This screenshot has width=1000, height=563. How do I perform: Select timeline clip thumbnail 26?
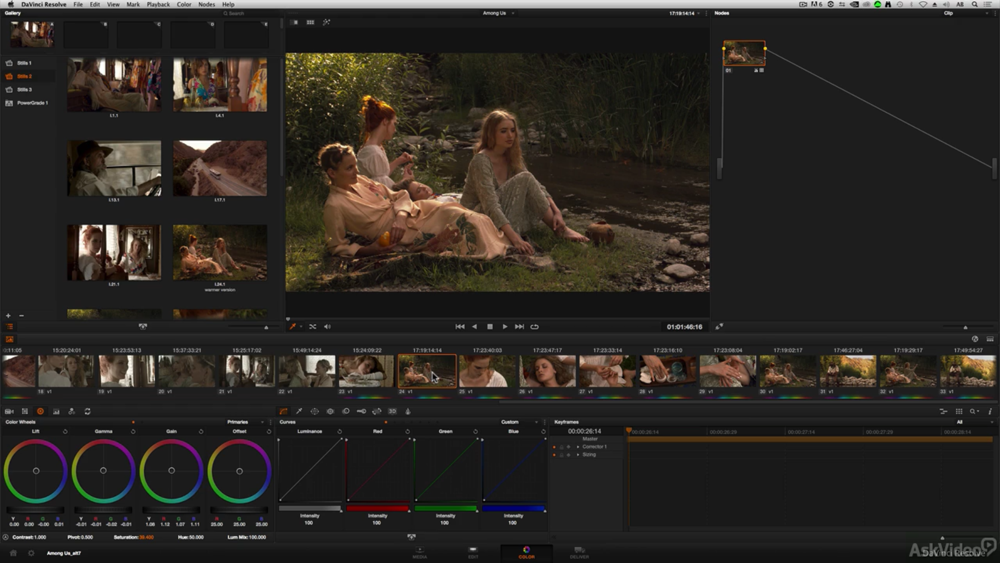(547, 371)
